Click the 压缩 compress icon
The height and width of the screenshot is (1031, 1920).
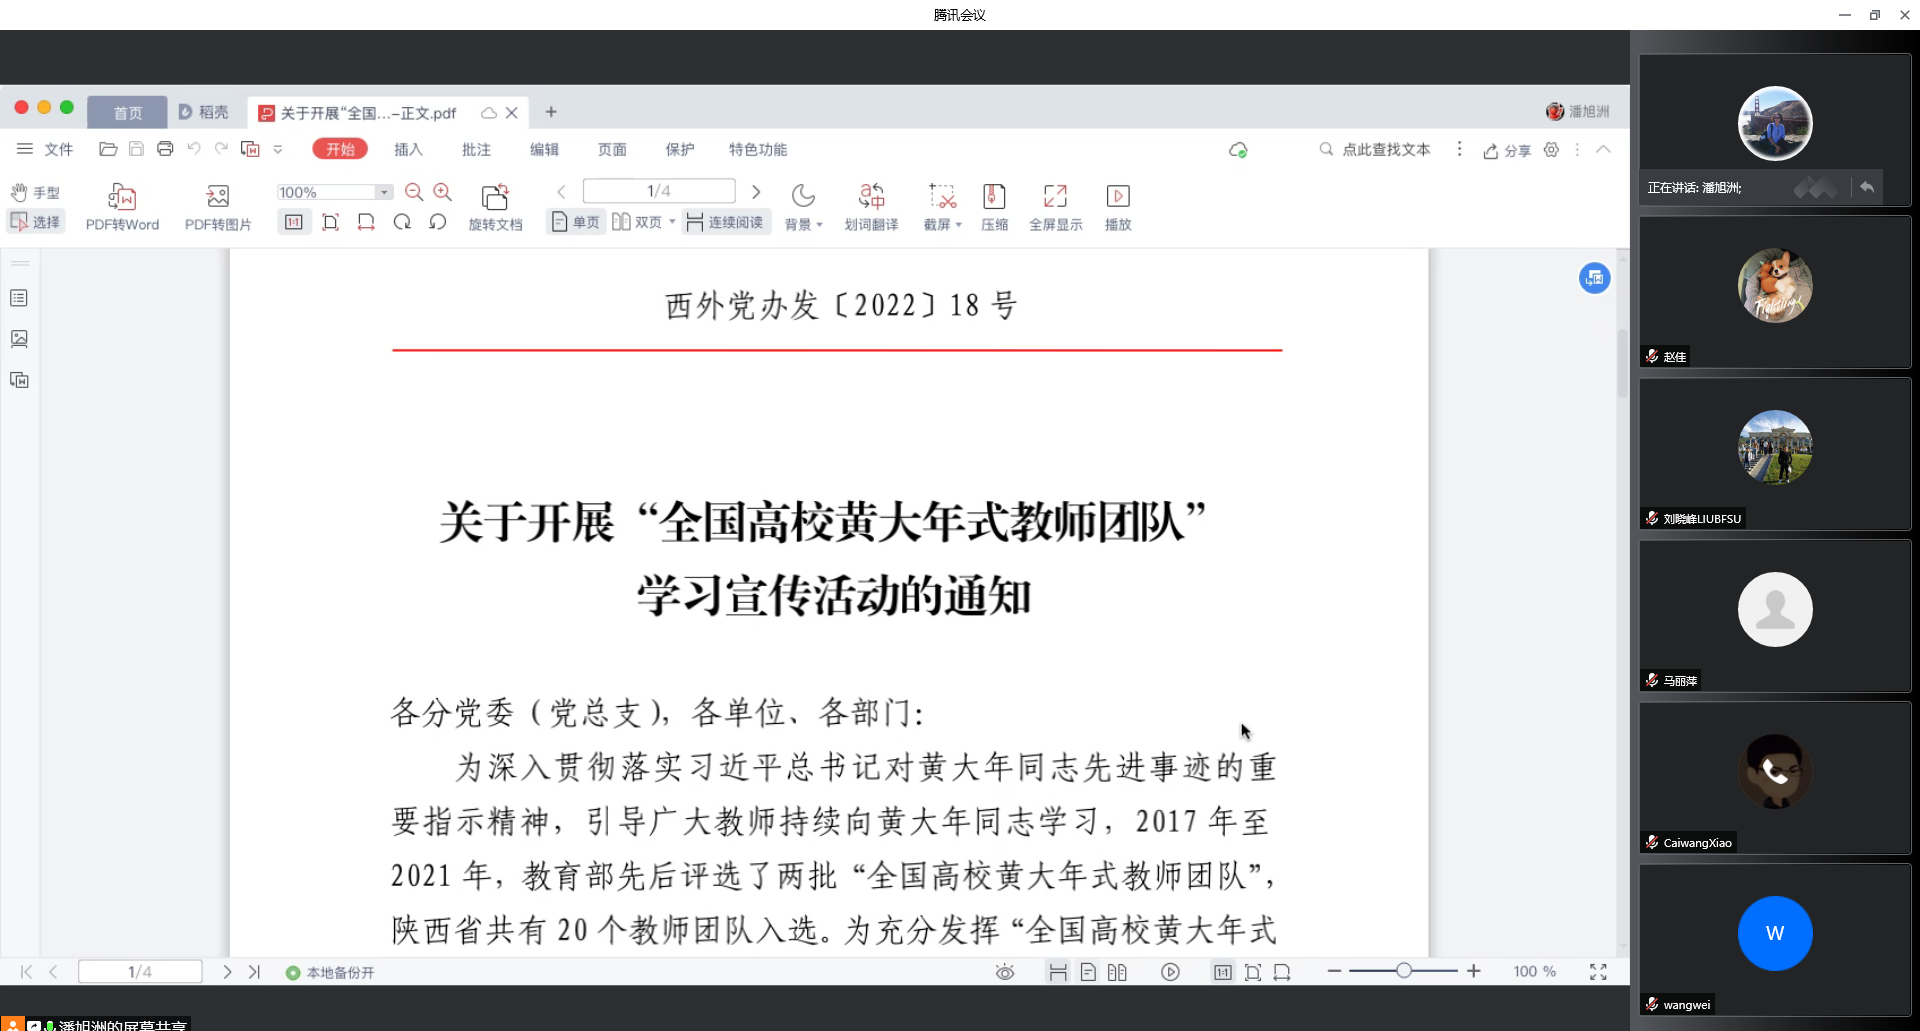994,197
